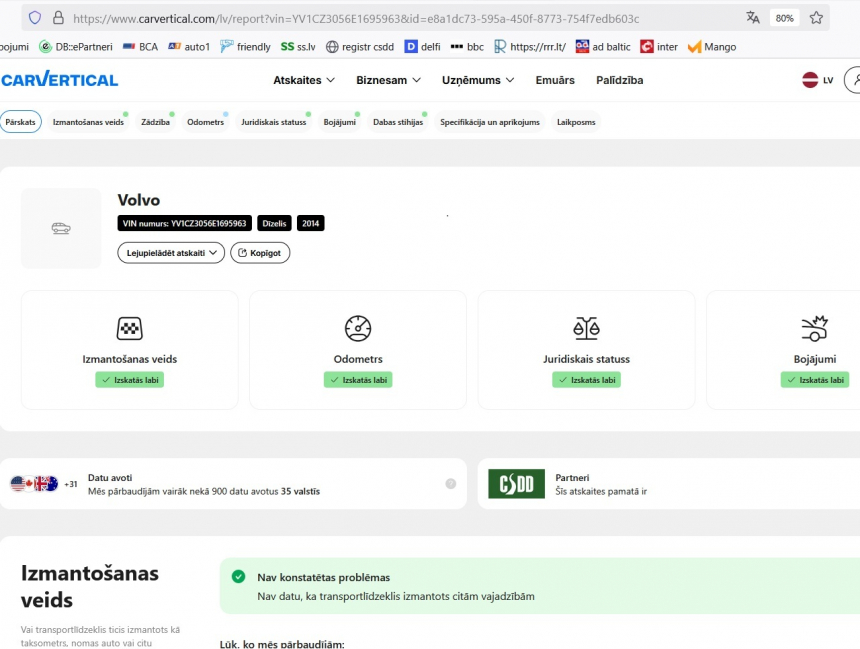Click the Datu avoti label

click(x=110, y=478)
